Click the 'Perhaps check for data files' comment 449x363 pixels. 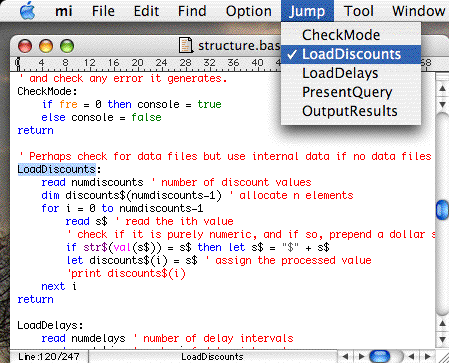click(225, 156)
